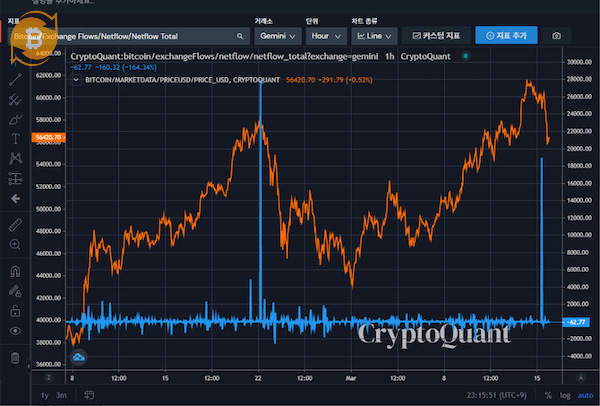Click the green market status dot
This screenshot has width=600, height=406.
465,56
